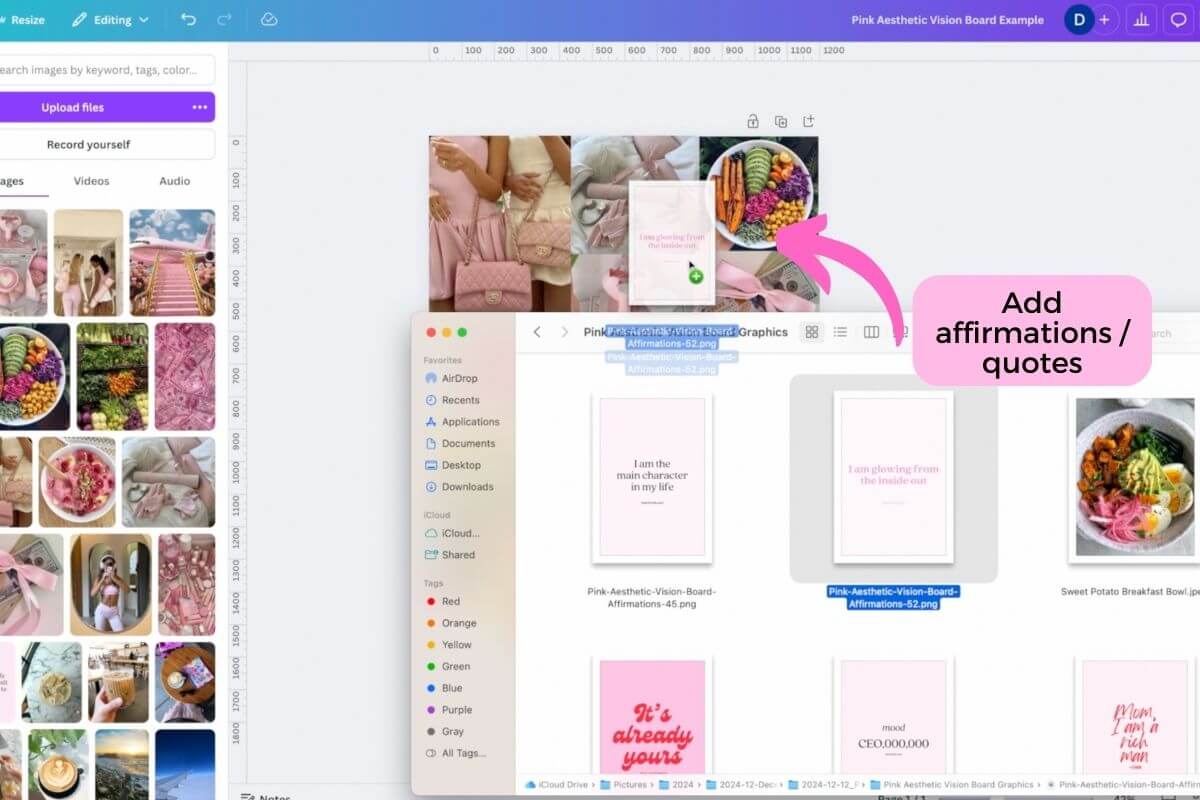Click the lock icon above the page

[753, 121]
